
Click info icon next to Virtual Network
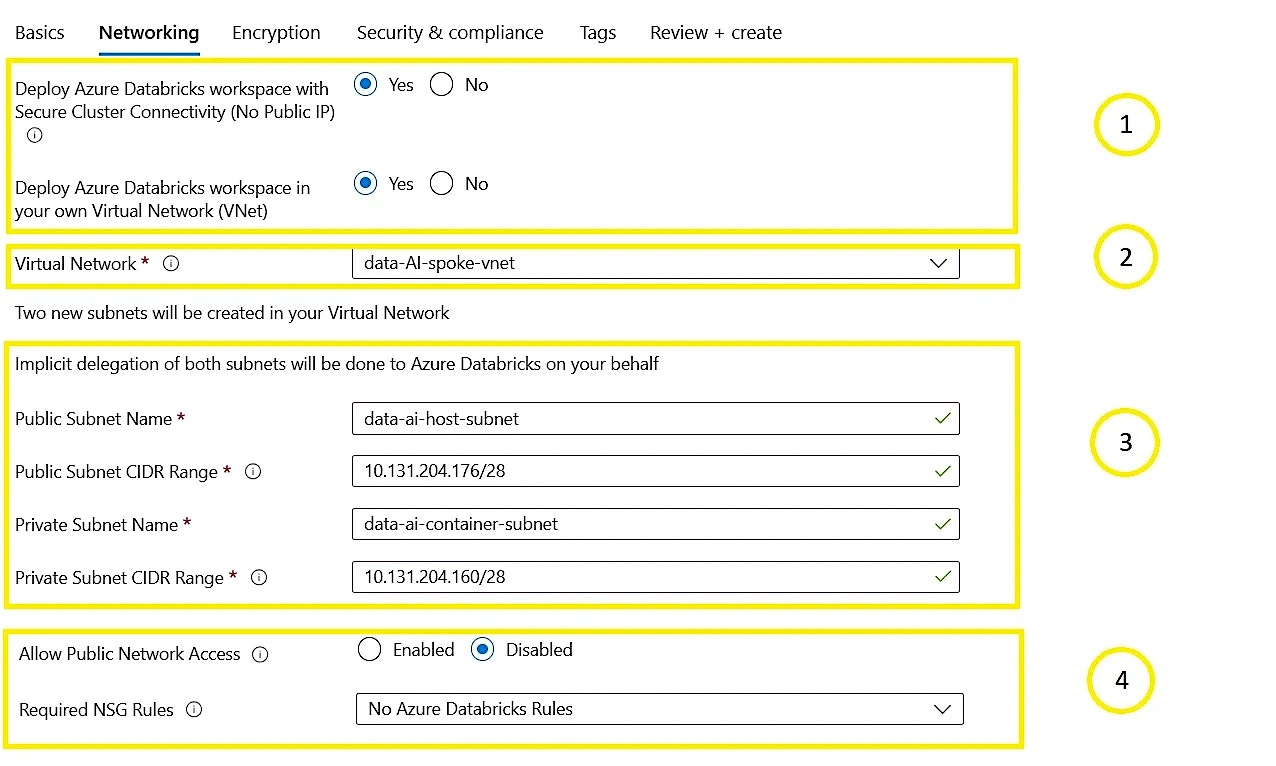(x=171, y=264)
